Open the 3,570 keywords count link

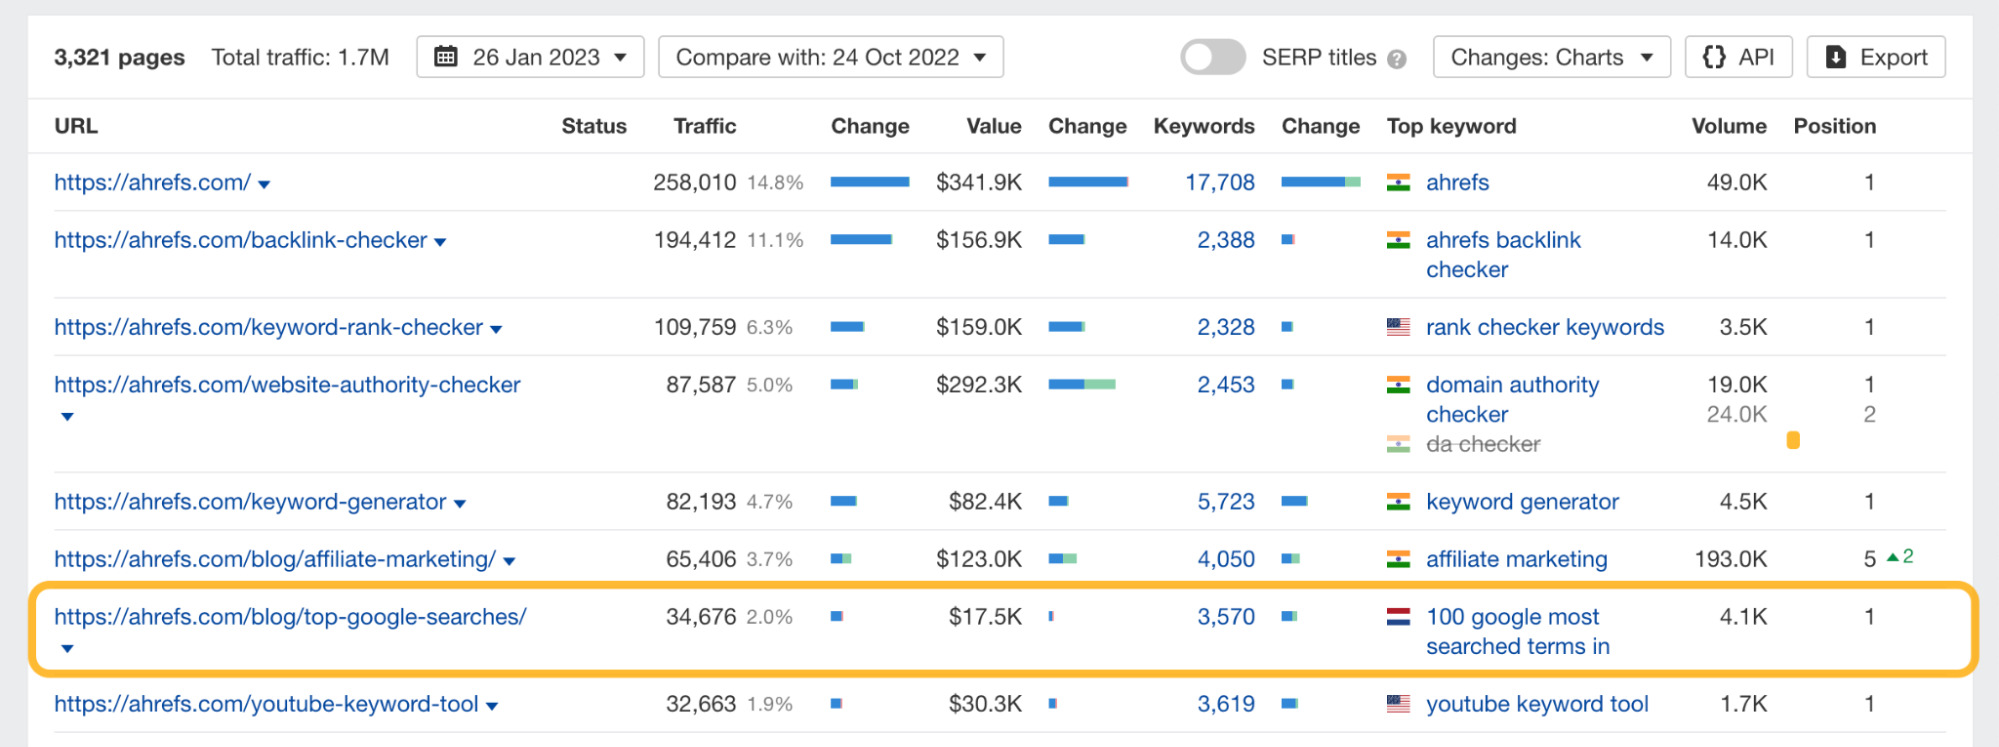(1226, 617)
